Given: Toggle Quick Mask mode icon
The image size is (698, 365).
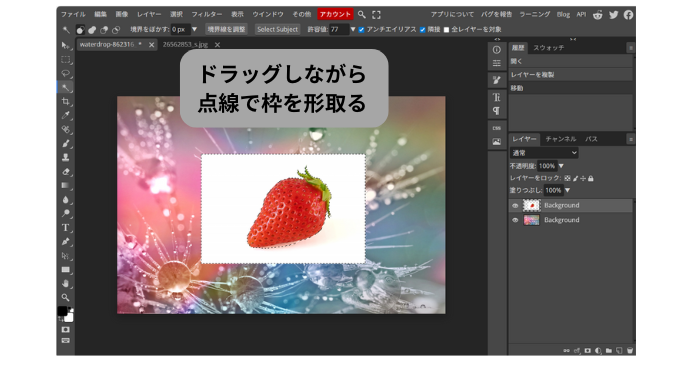Looking at the screenshot, I should [x=65, y=330].
